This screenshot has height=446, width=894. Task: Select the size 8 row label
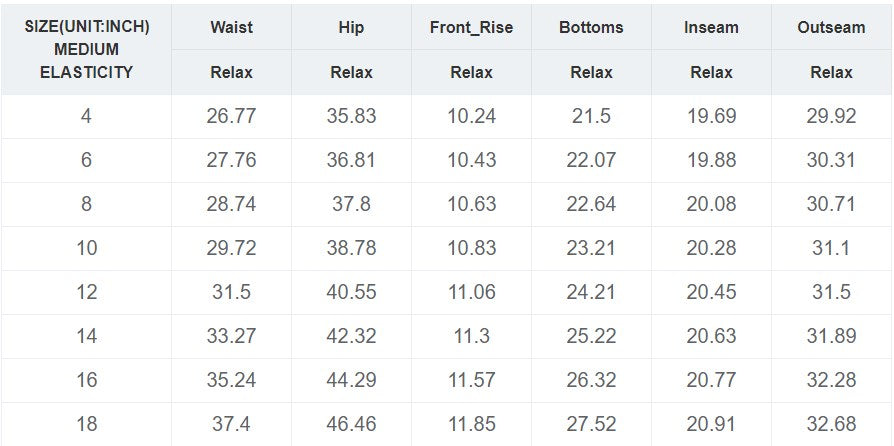coord(86,204)
